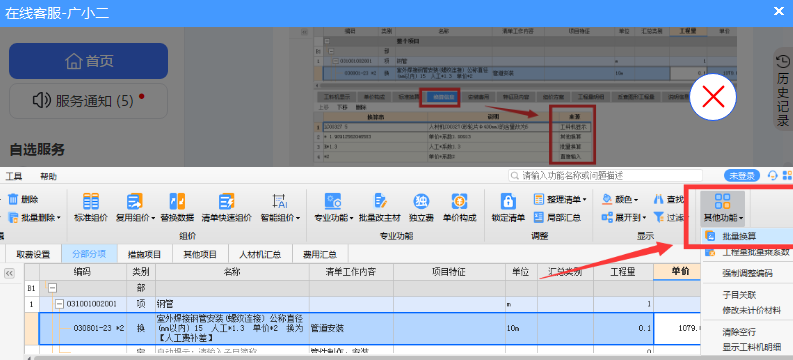Click the 清单工作内容 column header

(351, 272)
